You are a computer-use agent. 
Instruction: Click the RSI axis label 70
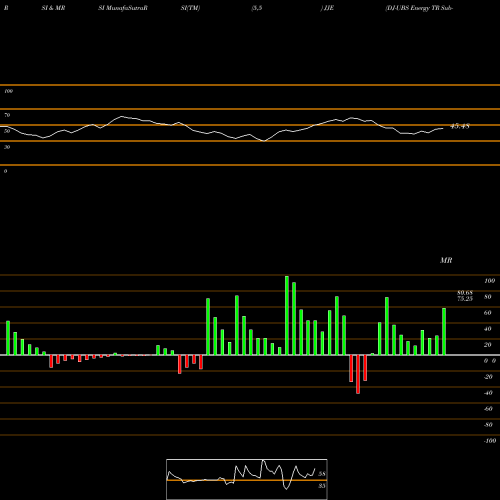click(7, 115)
